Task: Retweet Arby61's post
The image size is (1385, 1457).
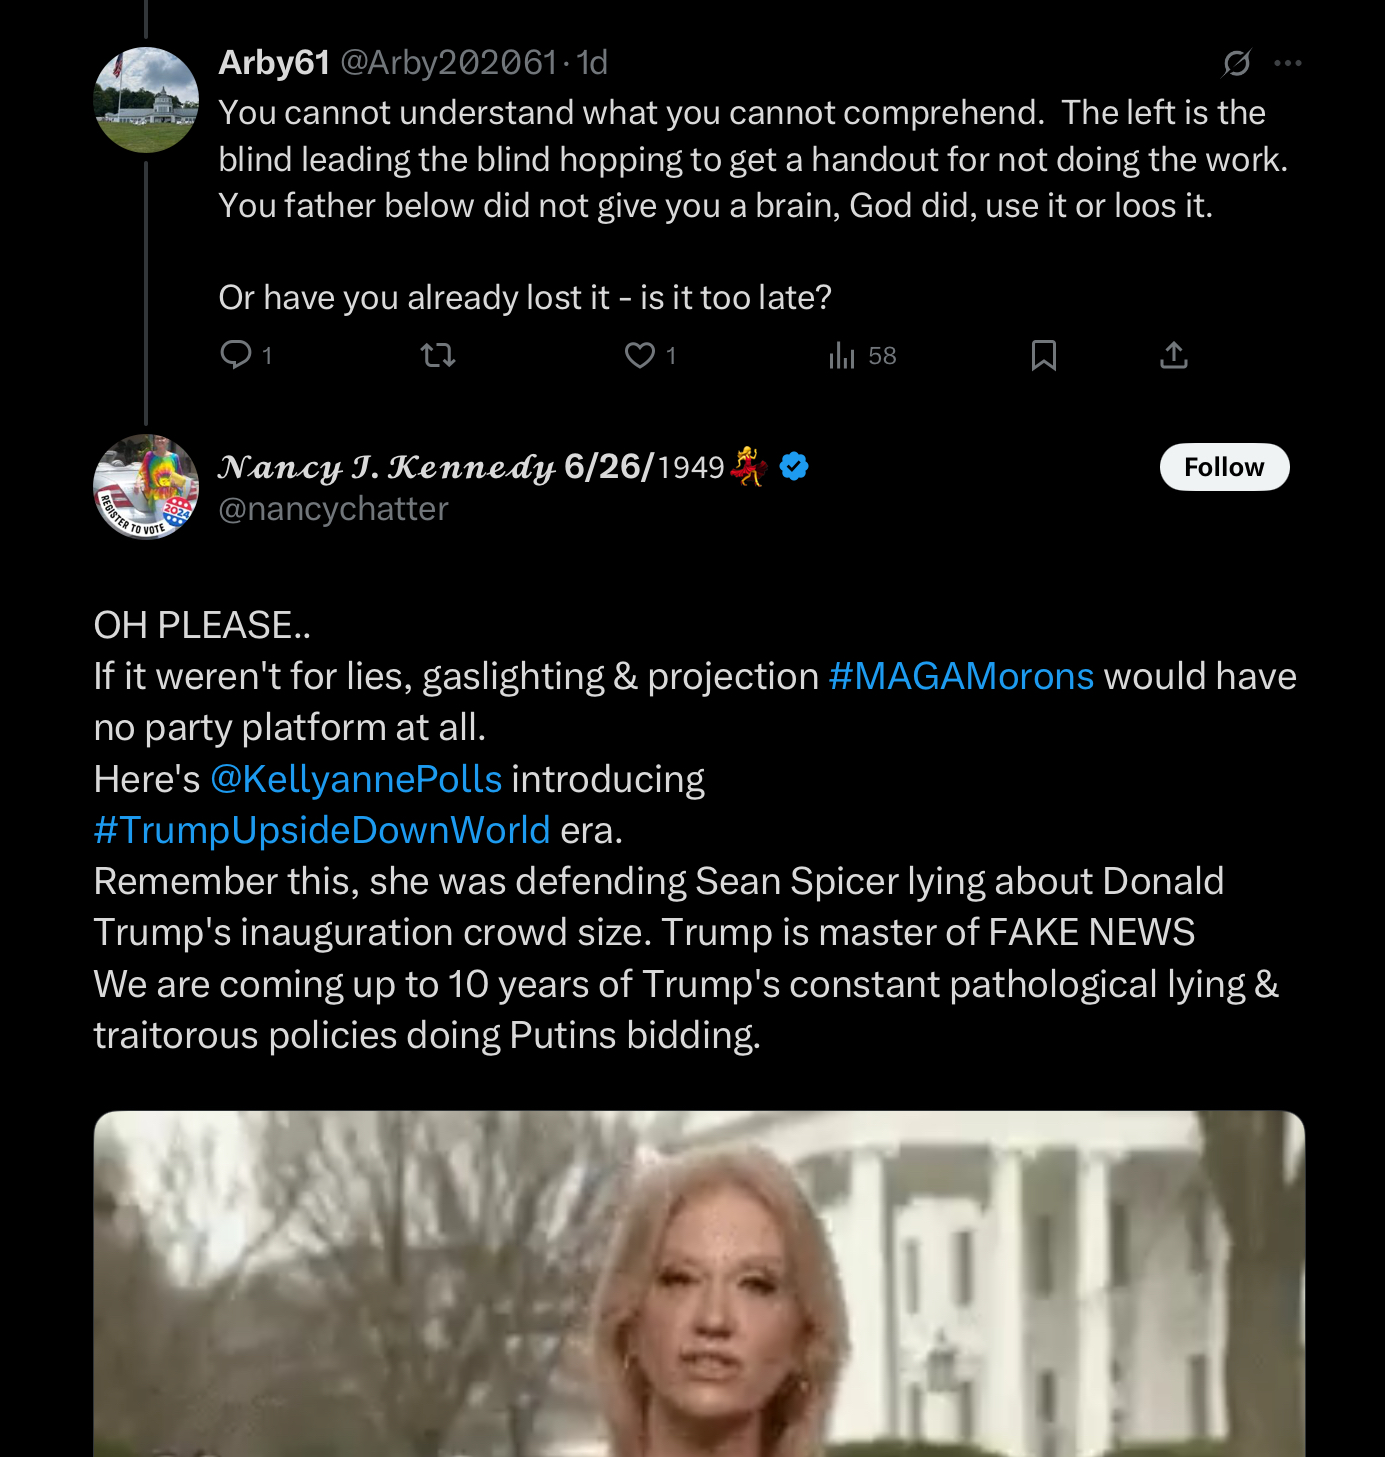Action: (x=438, y=355)
